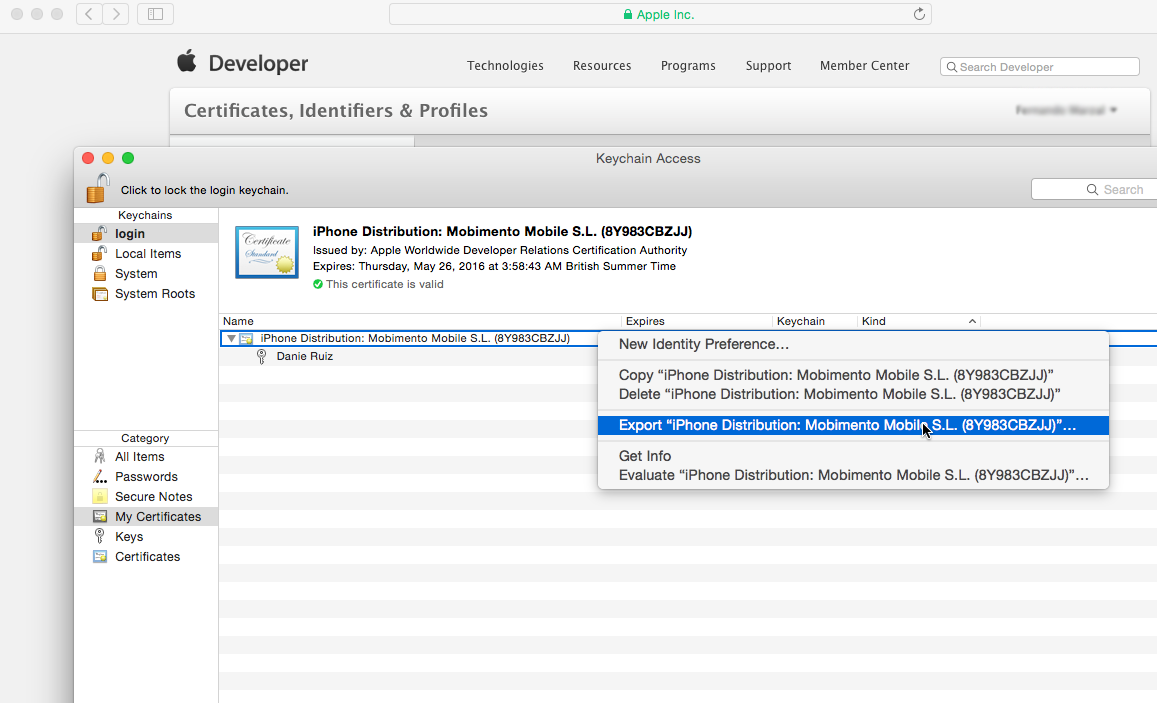Click the large certificate thumbnail image
This screenshot has height=703, width=1157.
[x=267, y=252]
